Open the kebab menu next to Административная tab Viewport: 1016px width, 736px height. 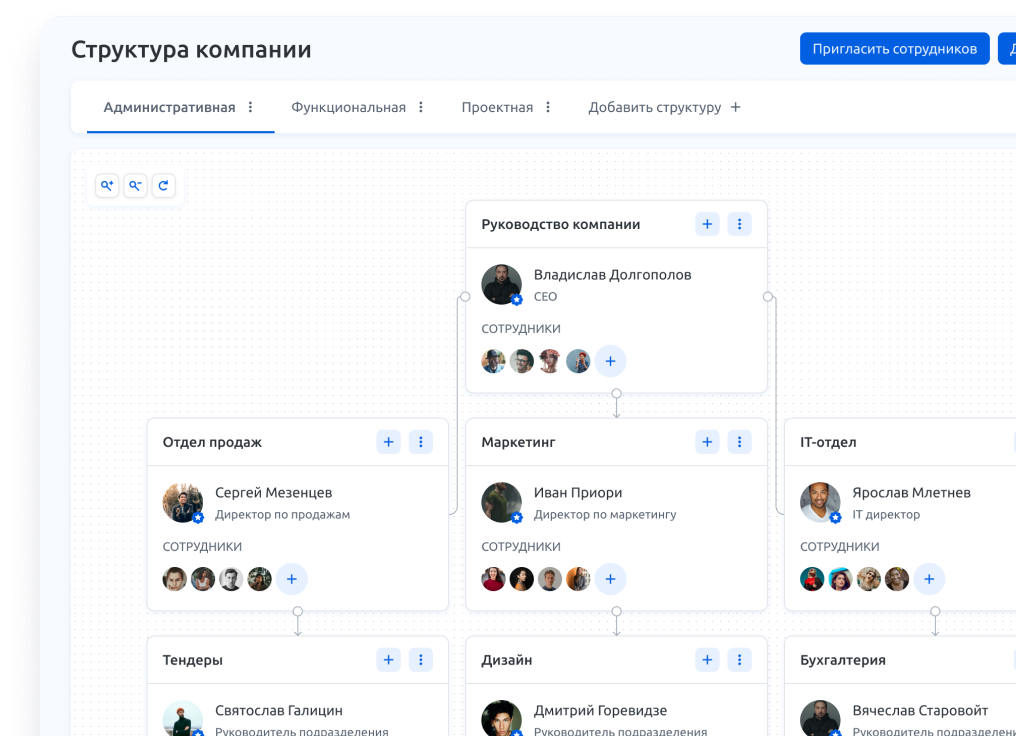250,105
